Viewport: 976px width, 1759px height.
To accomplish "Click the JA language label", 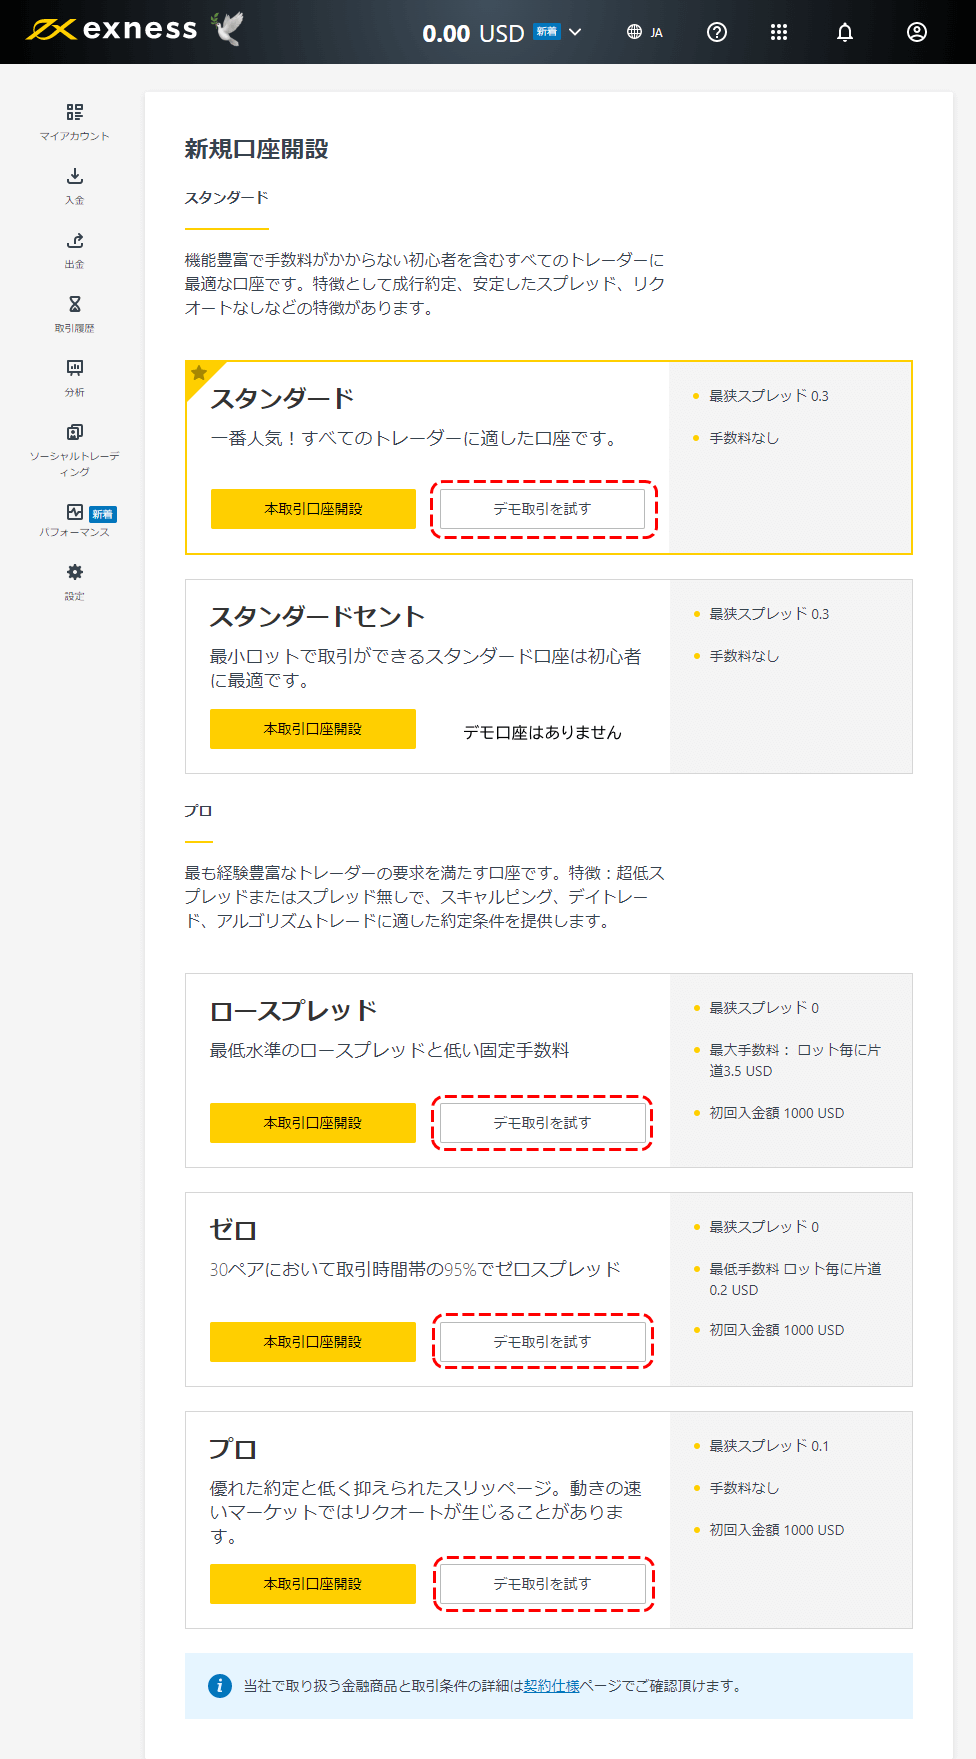I will [x=656, y=33].
